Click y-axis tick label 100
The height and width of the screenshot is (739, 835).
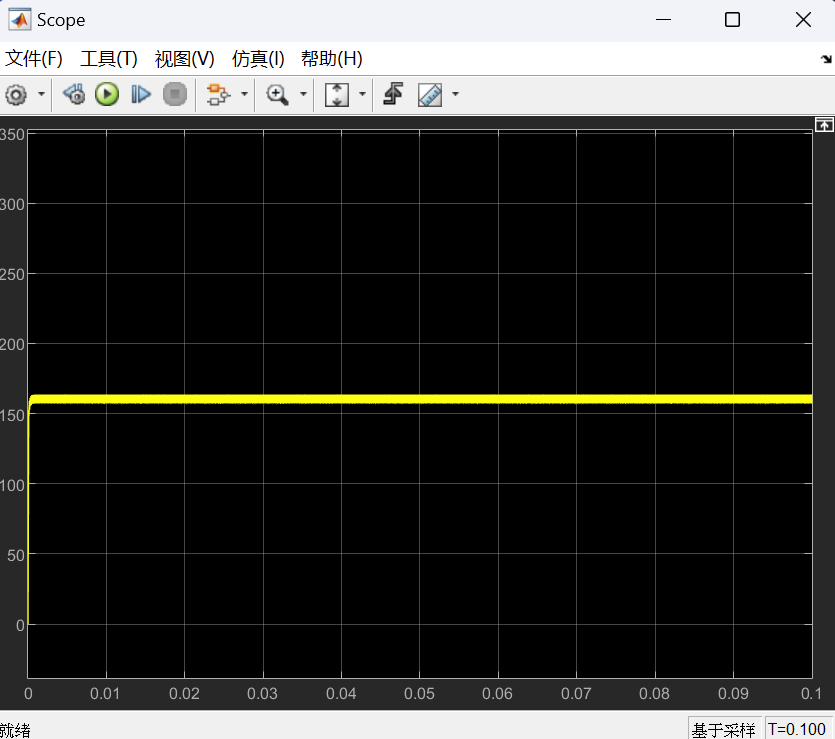point(12,485)
